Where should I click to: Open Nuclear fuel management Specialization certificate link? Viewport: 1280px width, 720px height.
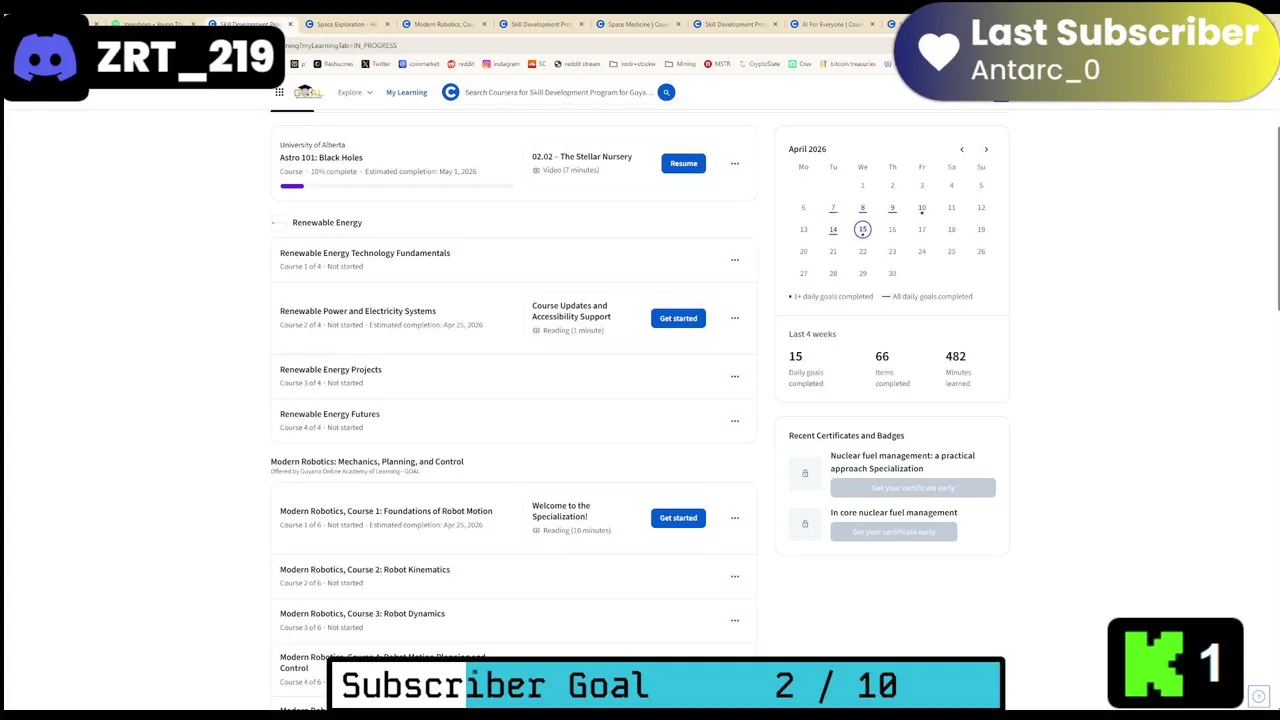pyautogui.click(x=903, y=462)
